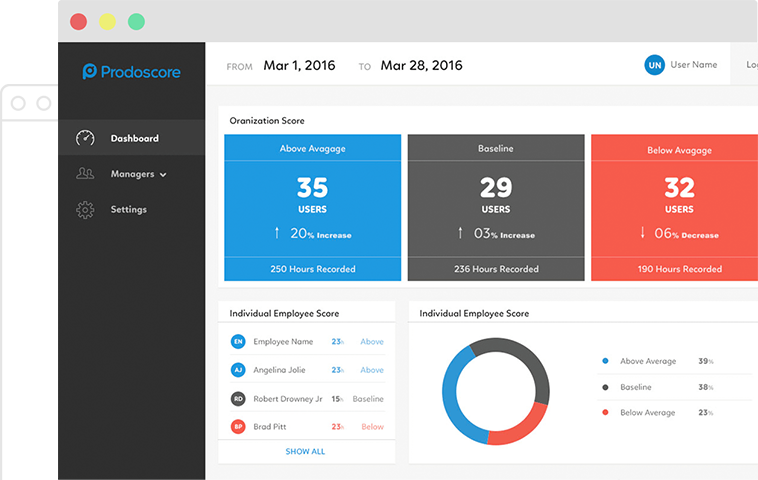The height and width of the screenshot is (480, 758).
Task: Select the Above Avagage blue score card
Action: pyautogui.click(x=313, y=207)
